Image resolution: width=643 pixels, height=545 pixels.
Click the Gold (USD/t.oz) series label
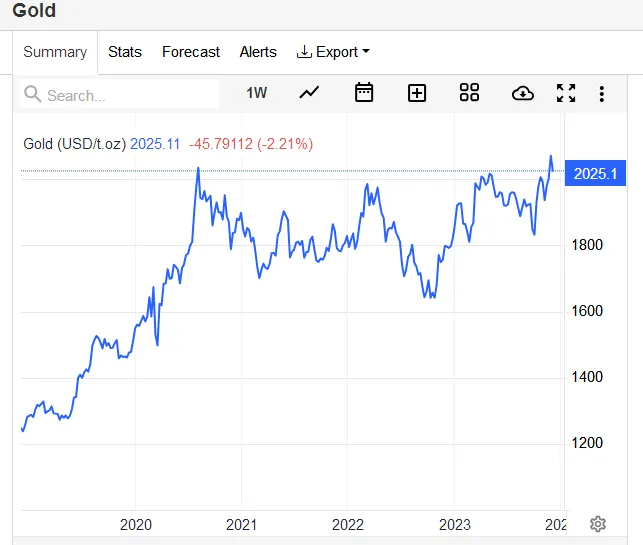(x=74, y=144)
